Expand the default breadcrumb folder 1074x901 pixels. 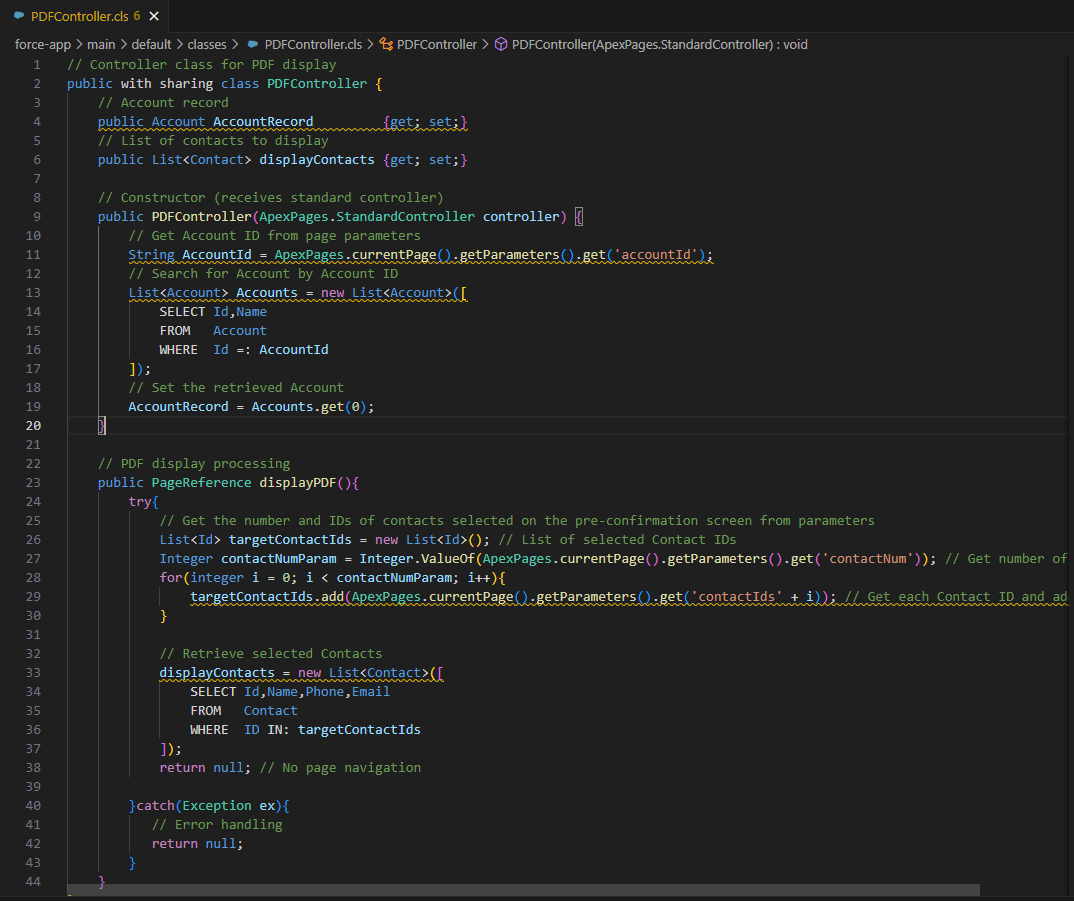coord(152,44)
